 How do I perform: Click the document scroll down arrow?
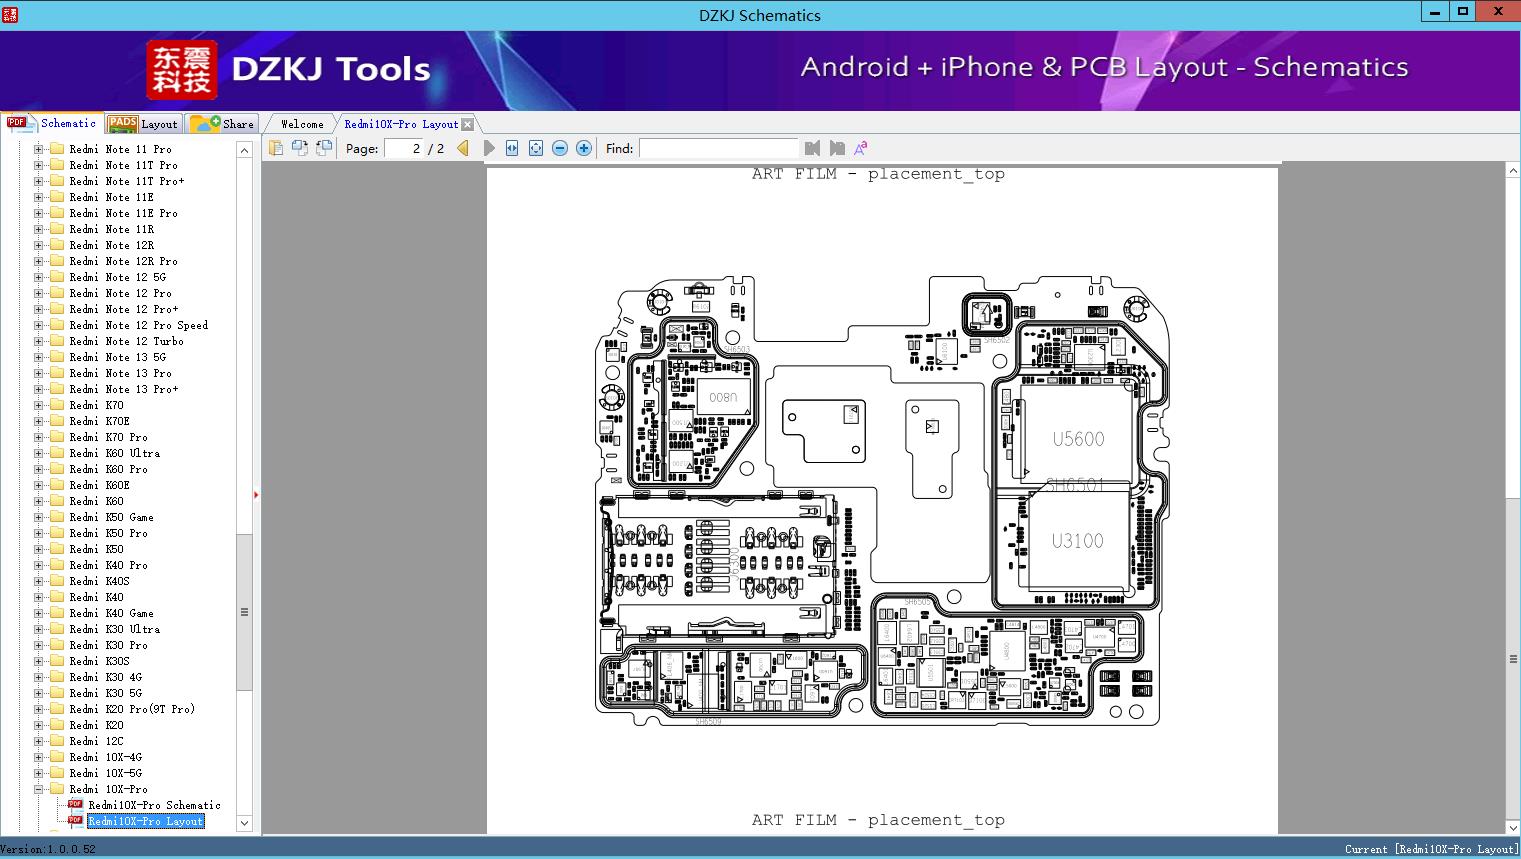pyautogui.click(x=1513, y=828)
